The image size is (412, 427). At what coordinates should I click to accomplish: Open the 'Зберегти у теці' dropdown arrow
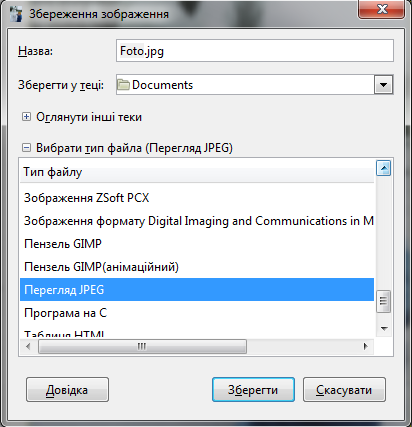383,85
